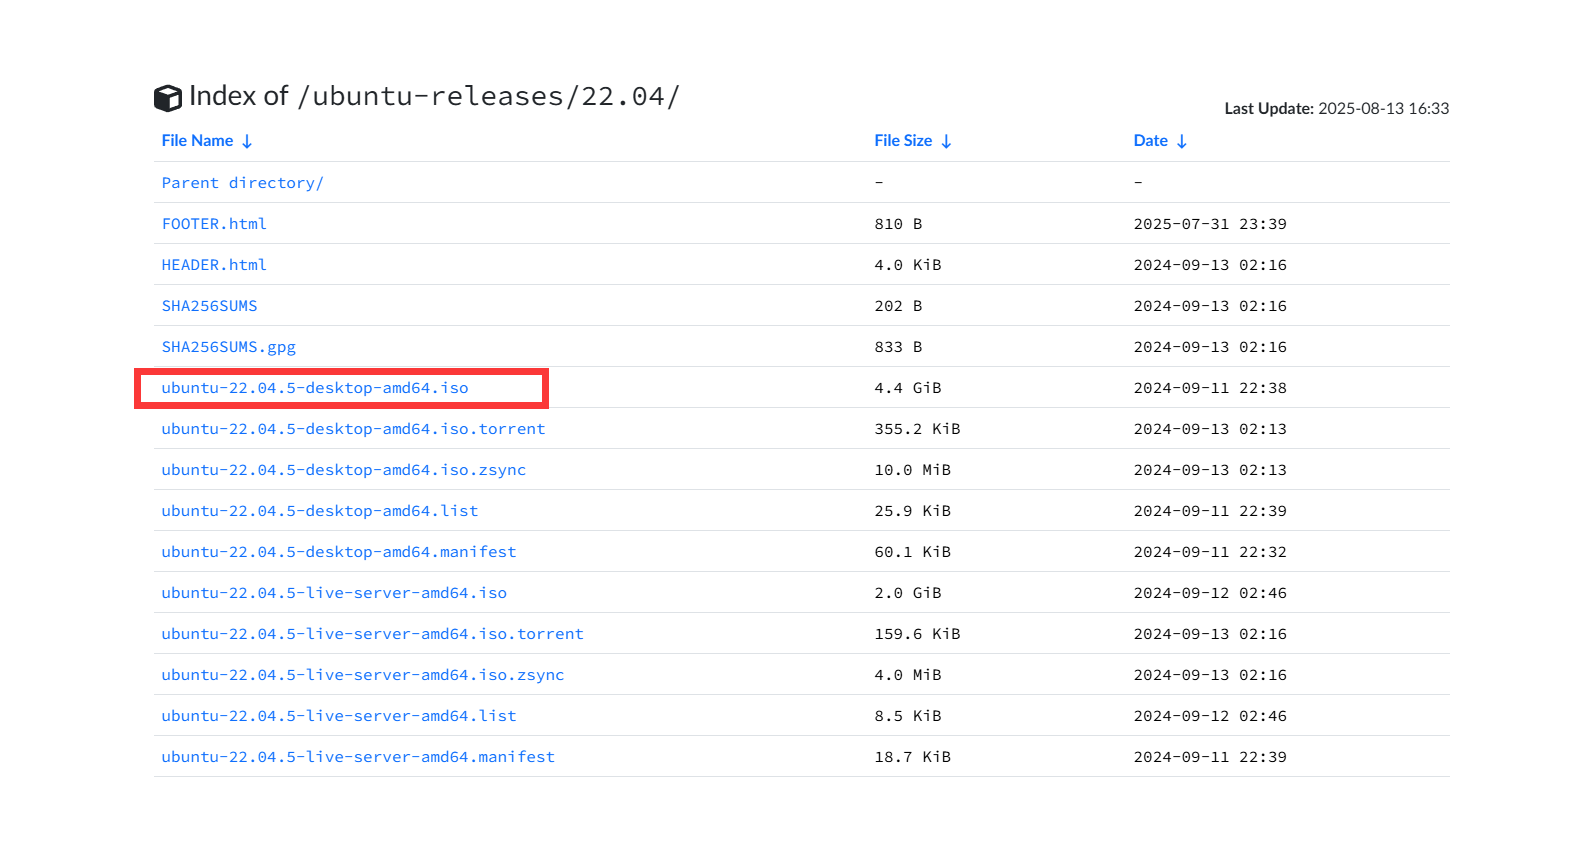The image size is (1590, 866).
Task: Sort by File Size column header
Action: point(913,141)
